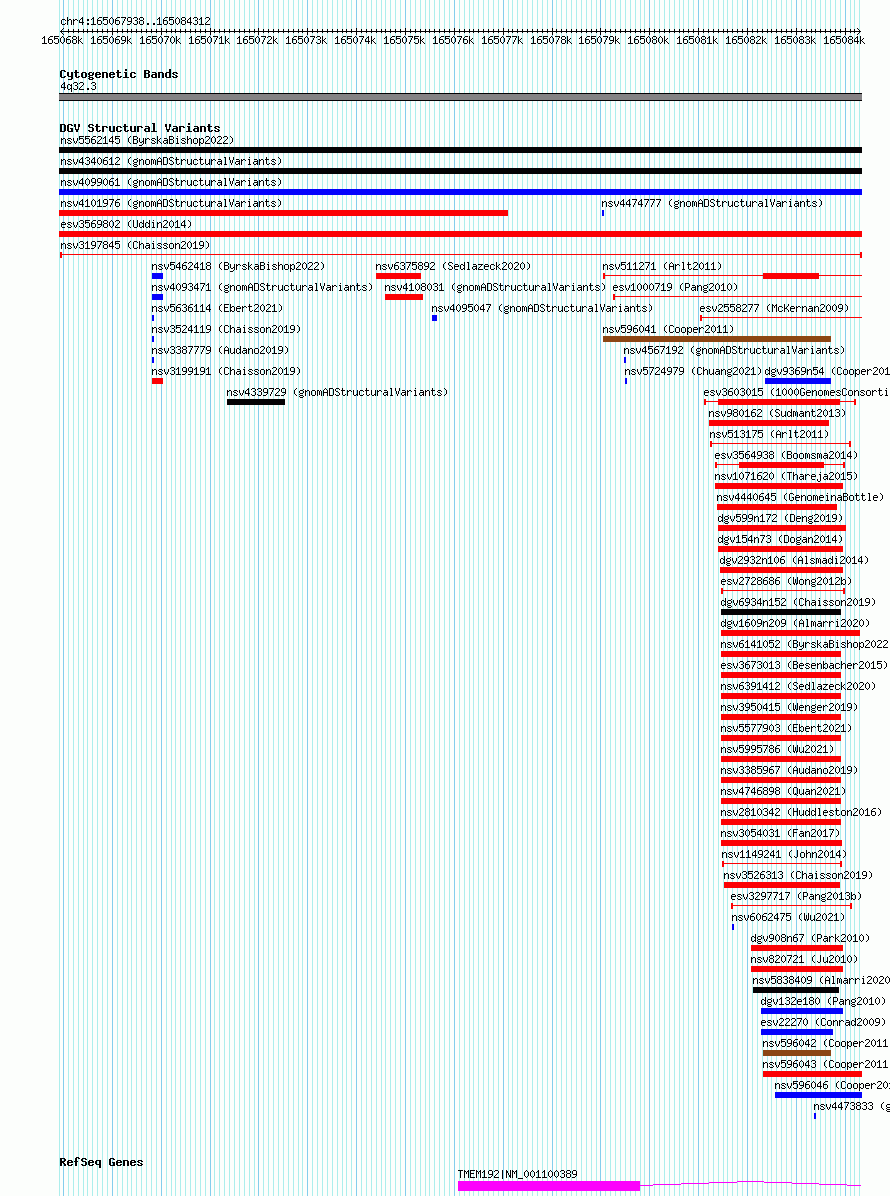Select nsv3524119 (Chaisson2019) label
The height and width of the screenshot is (1196, 890).
click(227, 330)
